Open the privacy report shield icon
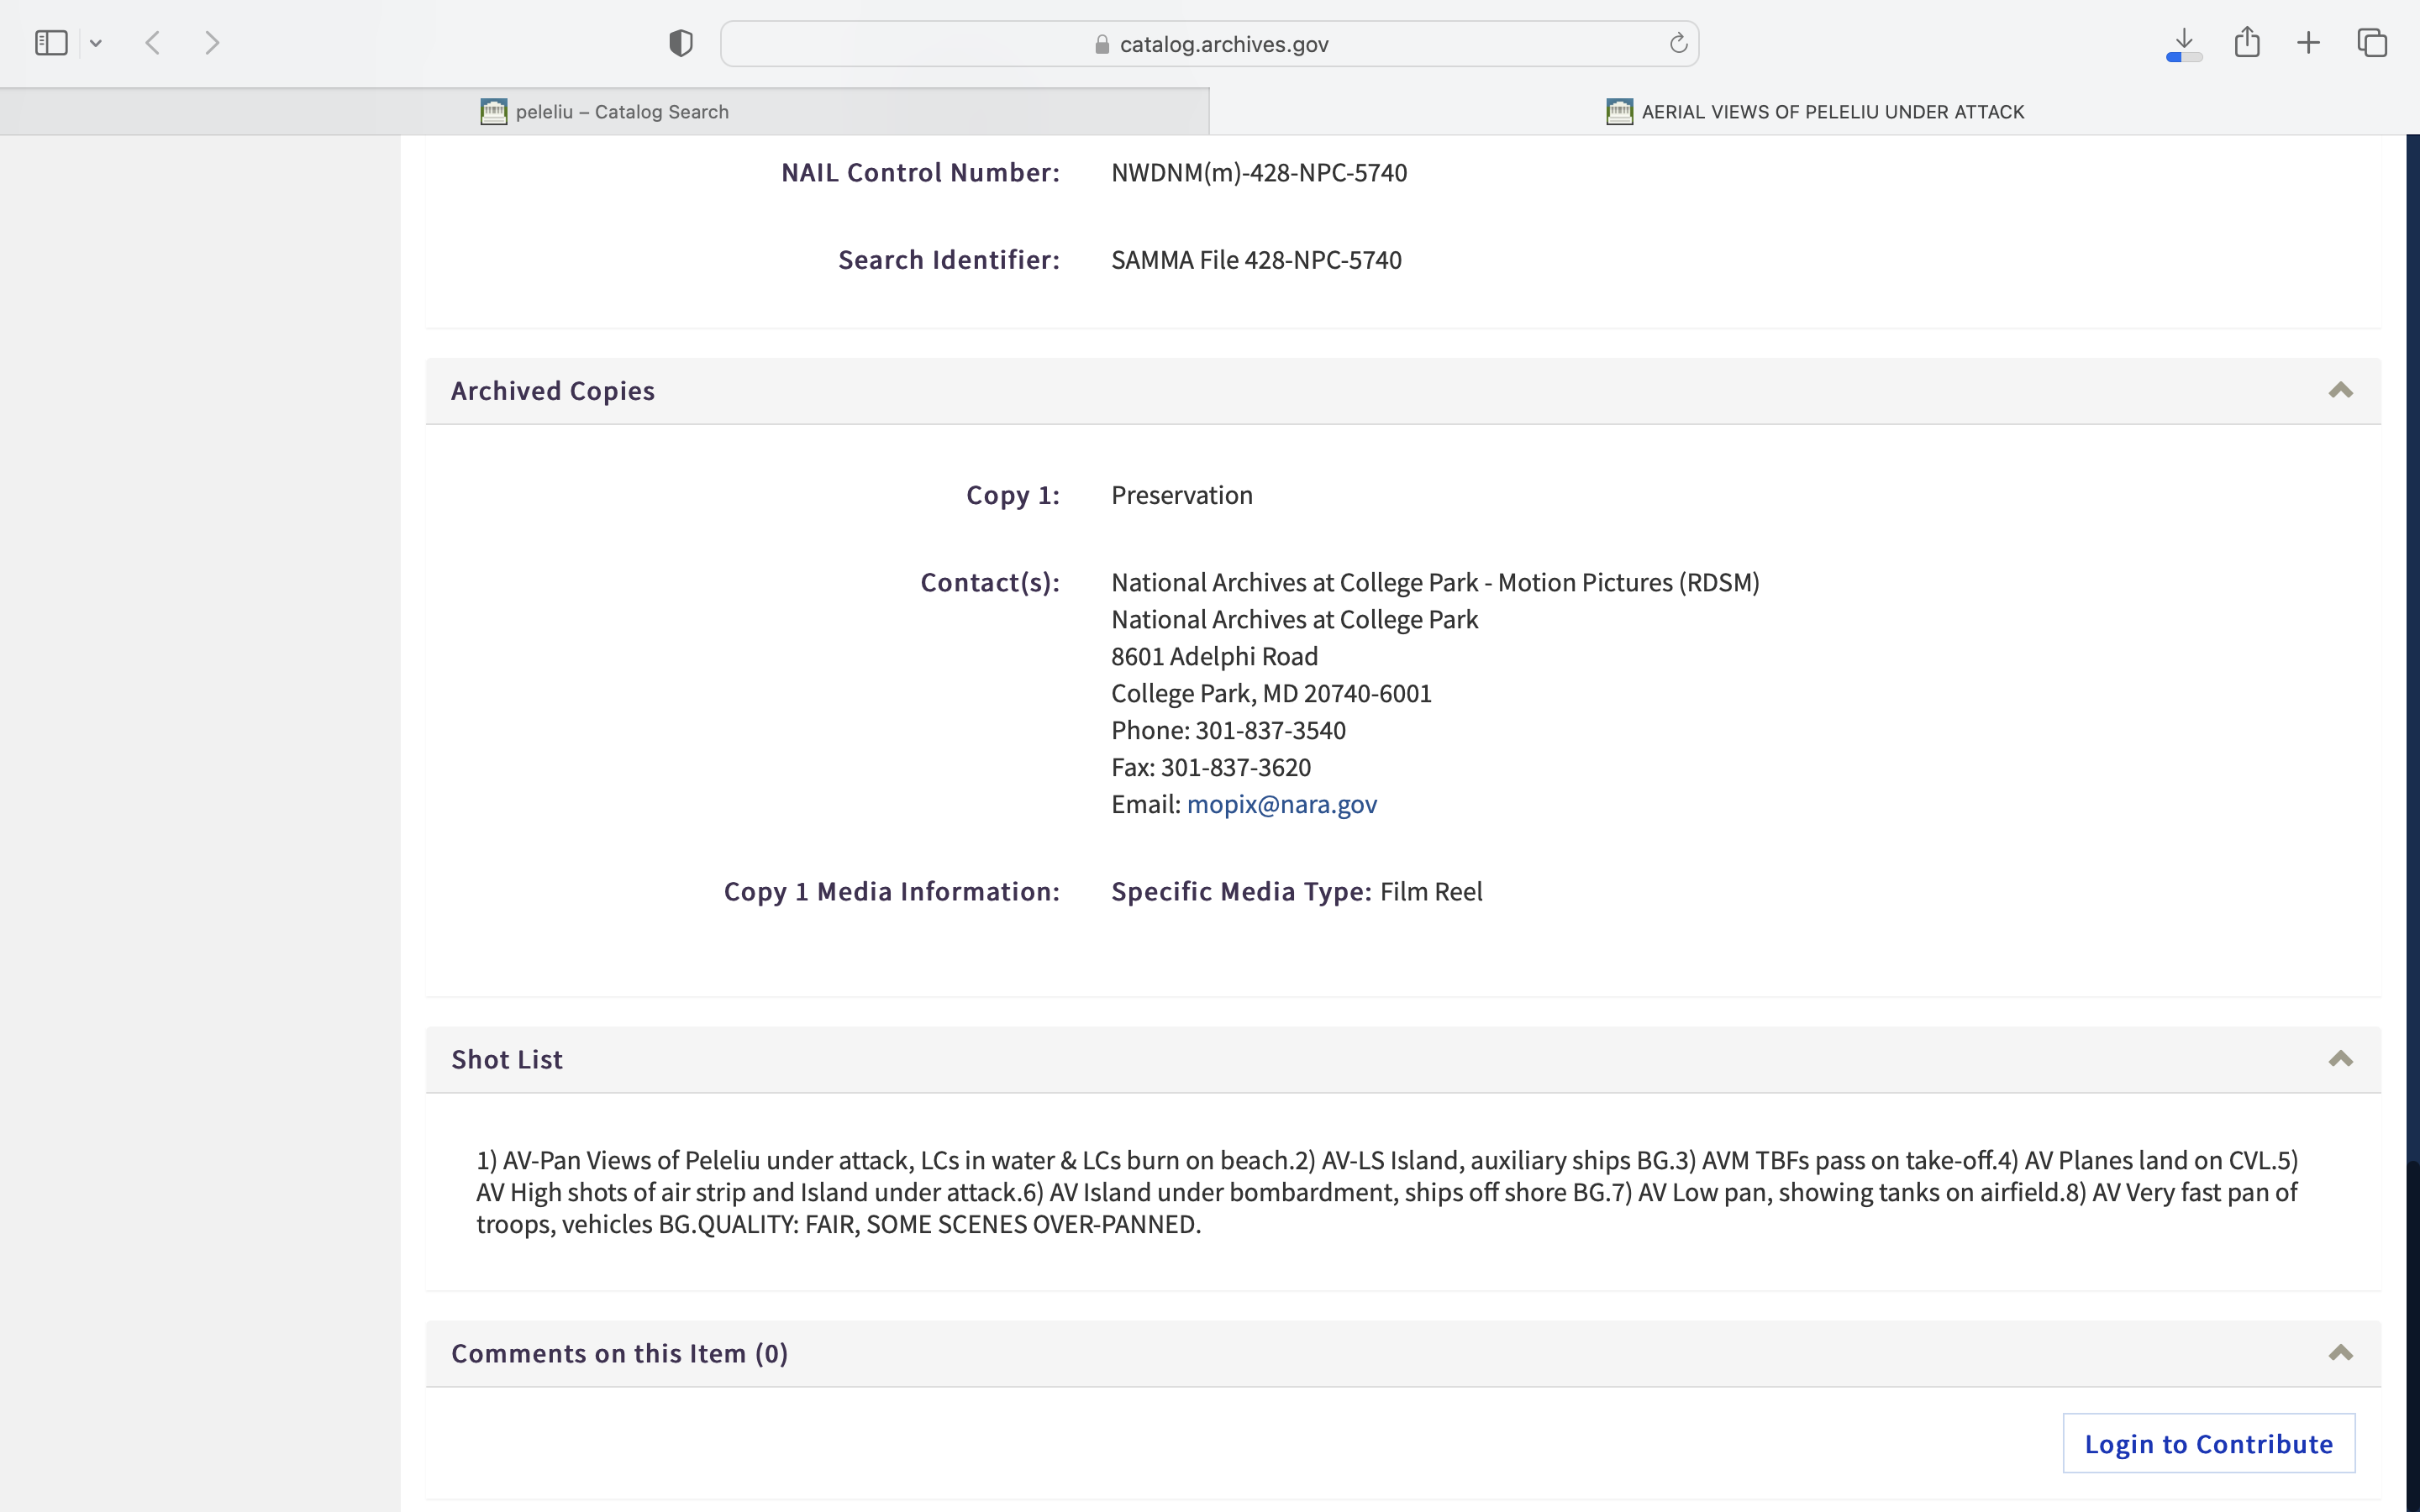Screen dimensions: 2420x1512 coord(680,43)
